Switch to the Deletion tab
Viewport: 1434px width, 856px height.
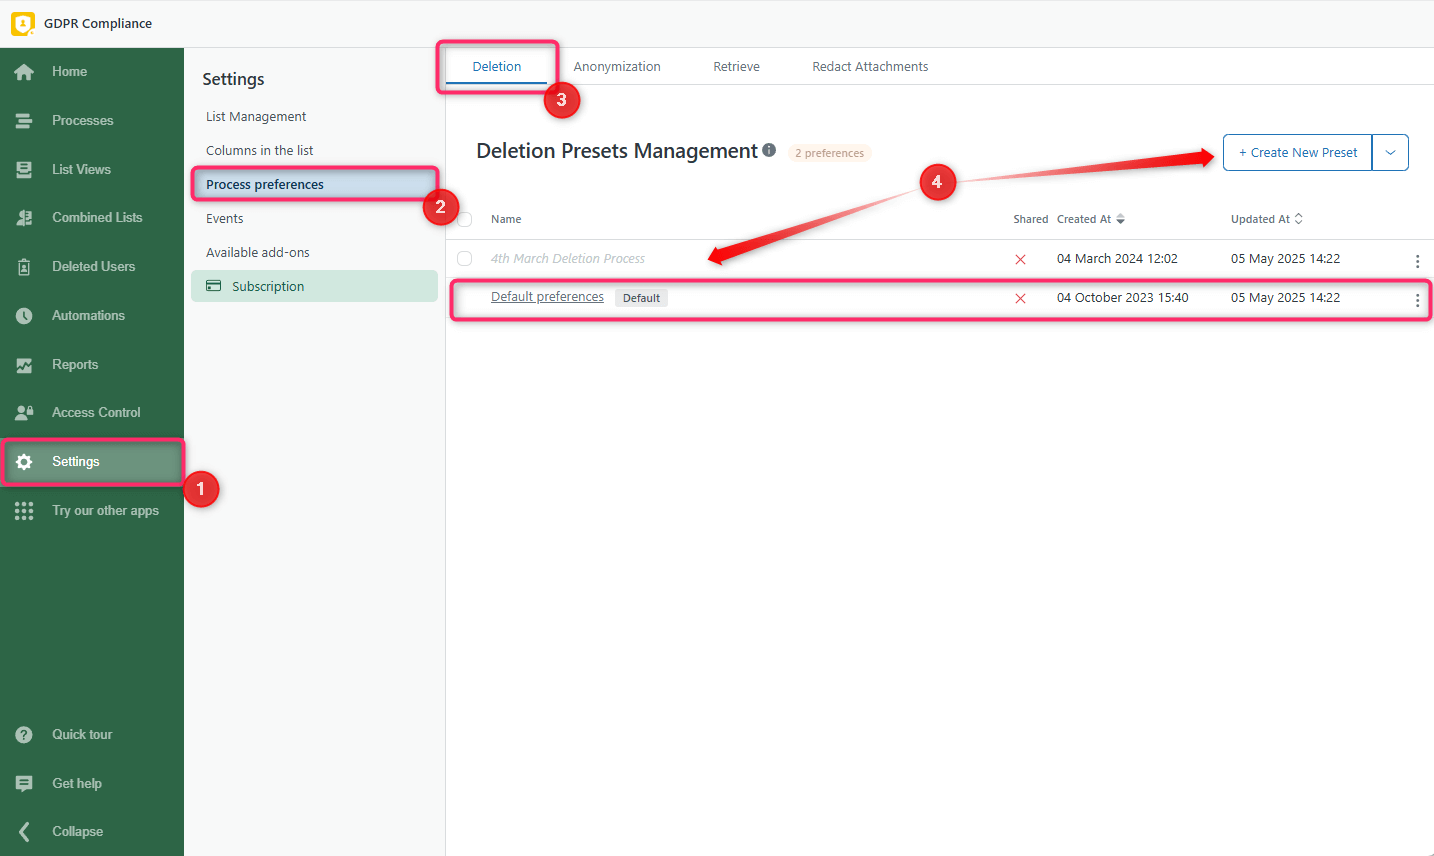[497, 67]
